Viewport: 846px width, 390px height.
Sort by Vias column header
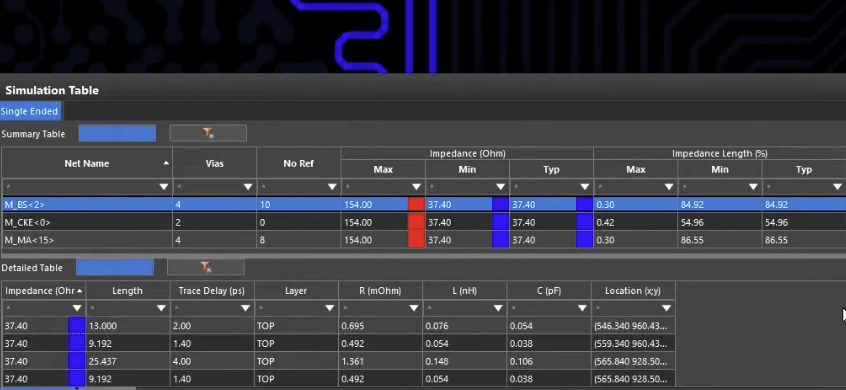pos(215,163)
